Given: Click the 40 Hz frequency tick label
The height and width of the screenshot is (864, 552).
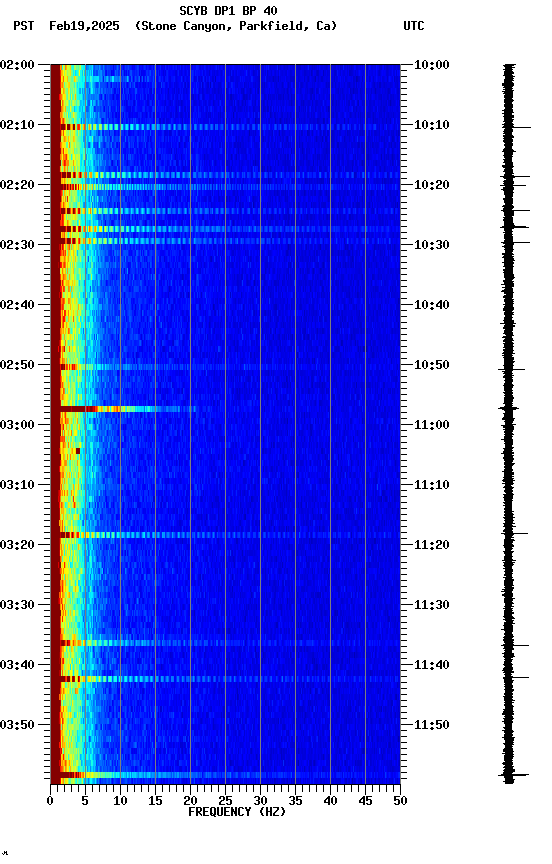Looking at the screenshot, I should 330,801.
